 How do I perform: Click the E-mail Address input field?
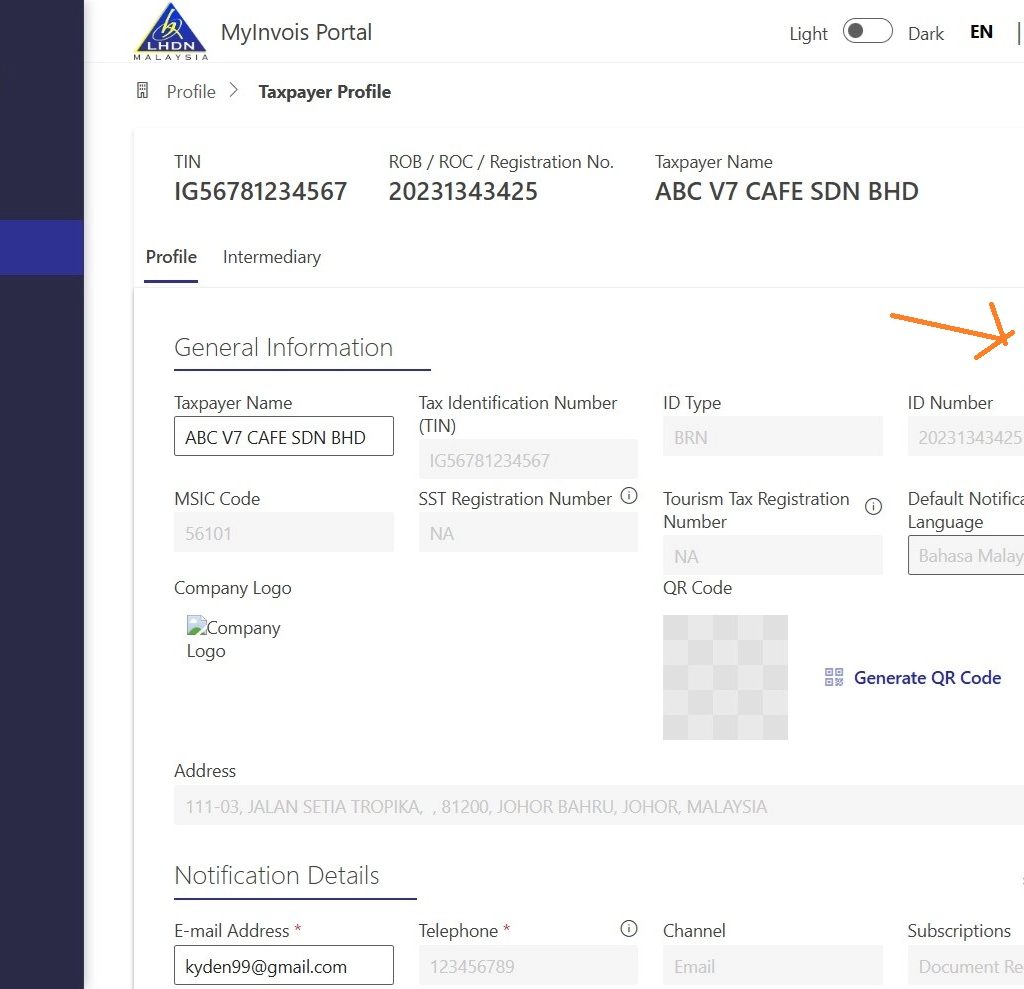283,967
